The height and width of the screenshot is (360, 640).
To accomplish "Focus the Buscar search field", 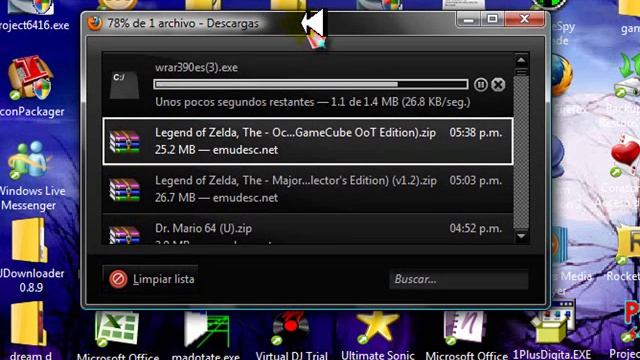I will (x=458, y=279).
